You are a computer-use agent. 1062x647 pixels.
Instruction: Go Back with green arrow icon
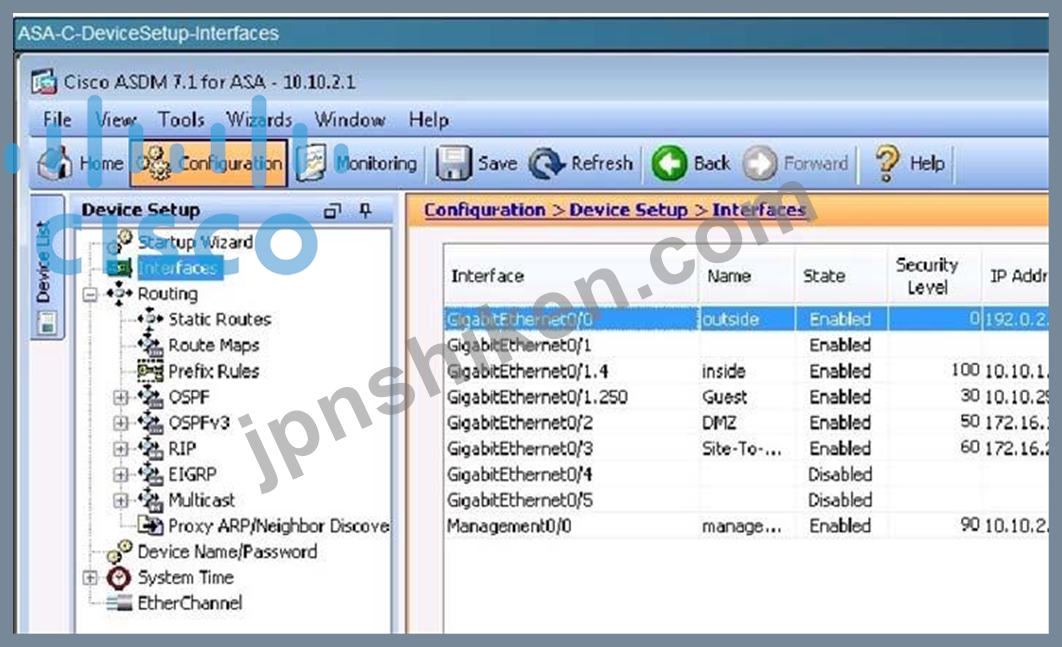pyautogui.click(x=669, y=163)
